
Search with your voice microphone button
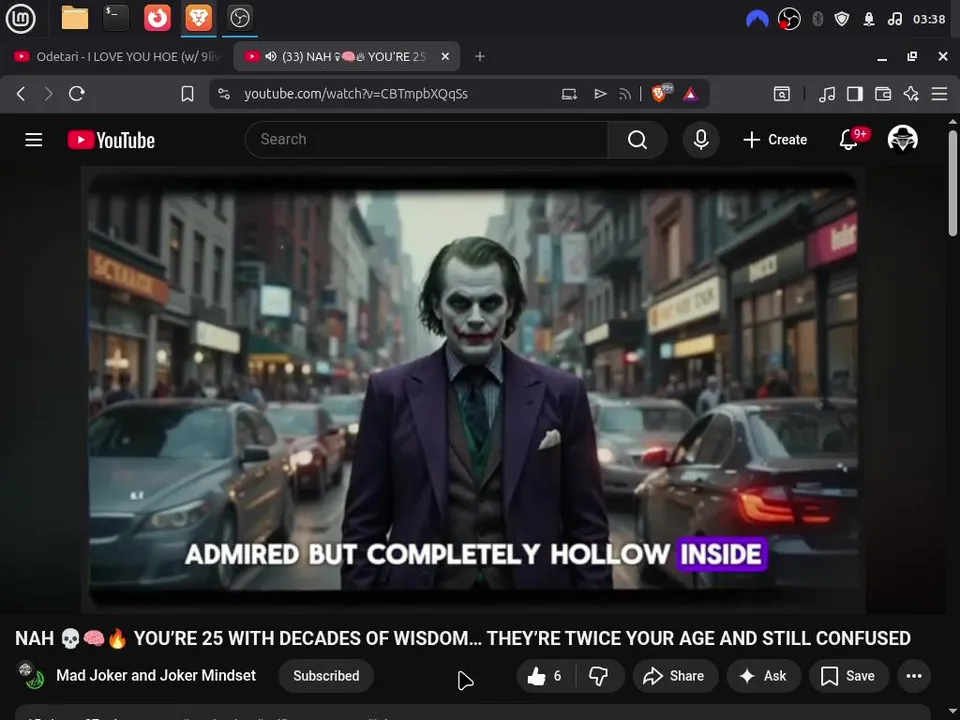[701, 140]
